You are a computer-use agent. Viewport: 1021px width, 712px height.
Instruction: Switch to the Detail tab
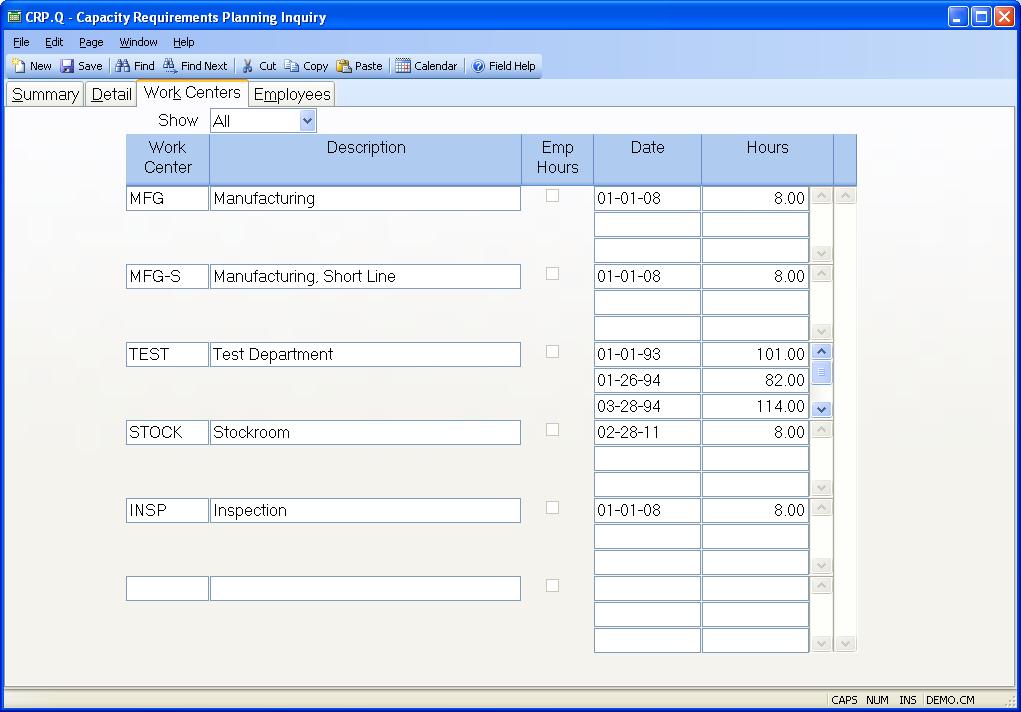111,94
